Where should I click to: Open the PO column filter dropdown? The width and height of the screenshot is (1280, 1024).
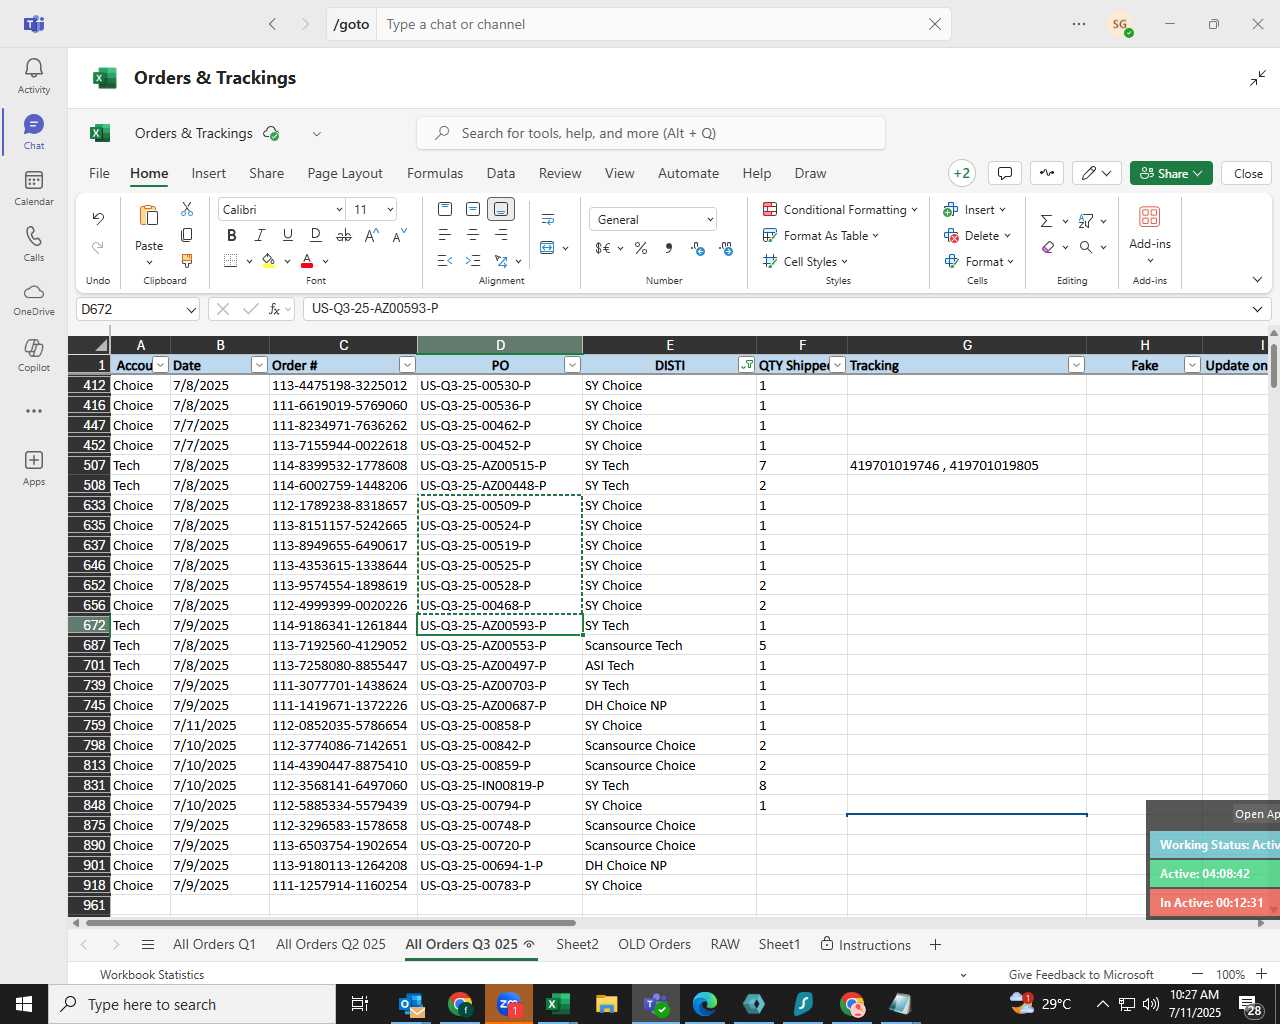pyautogui.click(x=572, y=365)
